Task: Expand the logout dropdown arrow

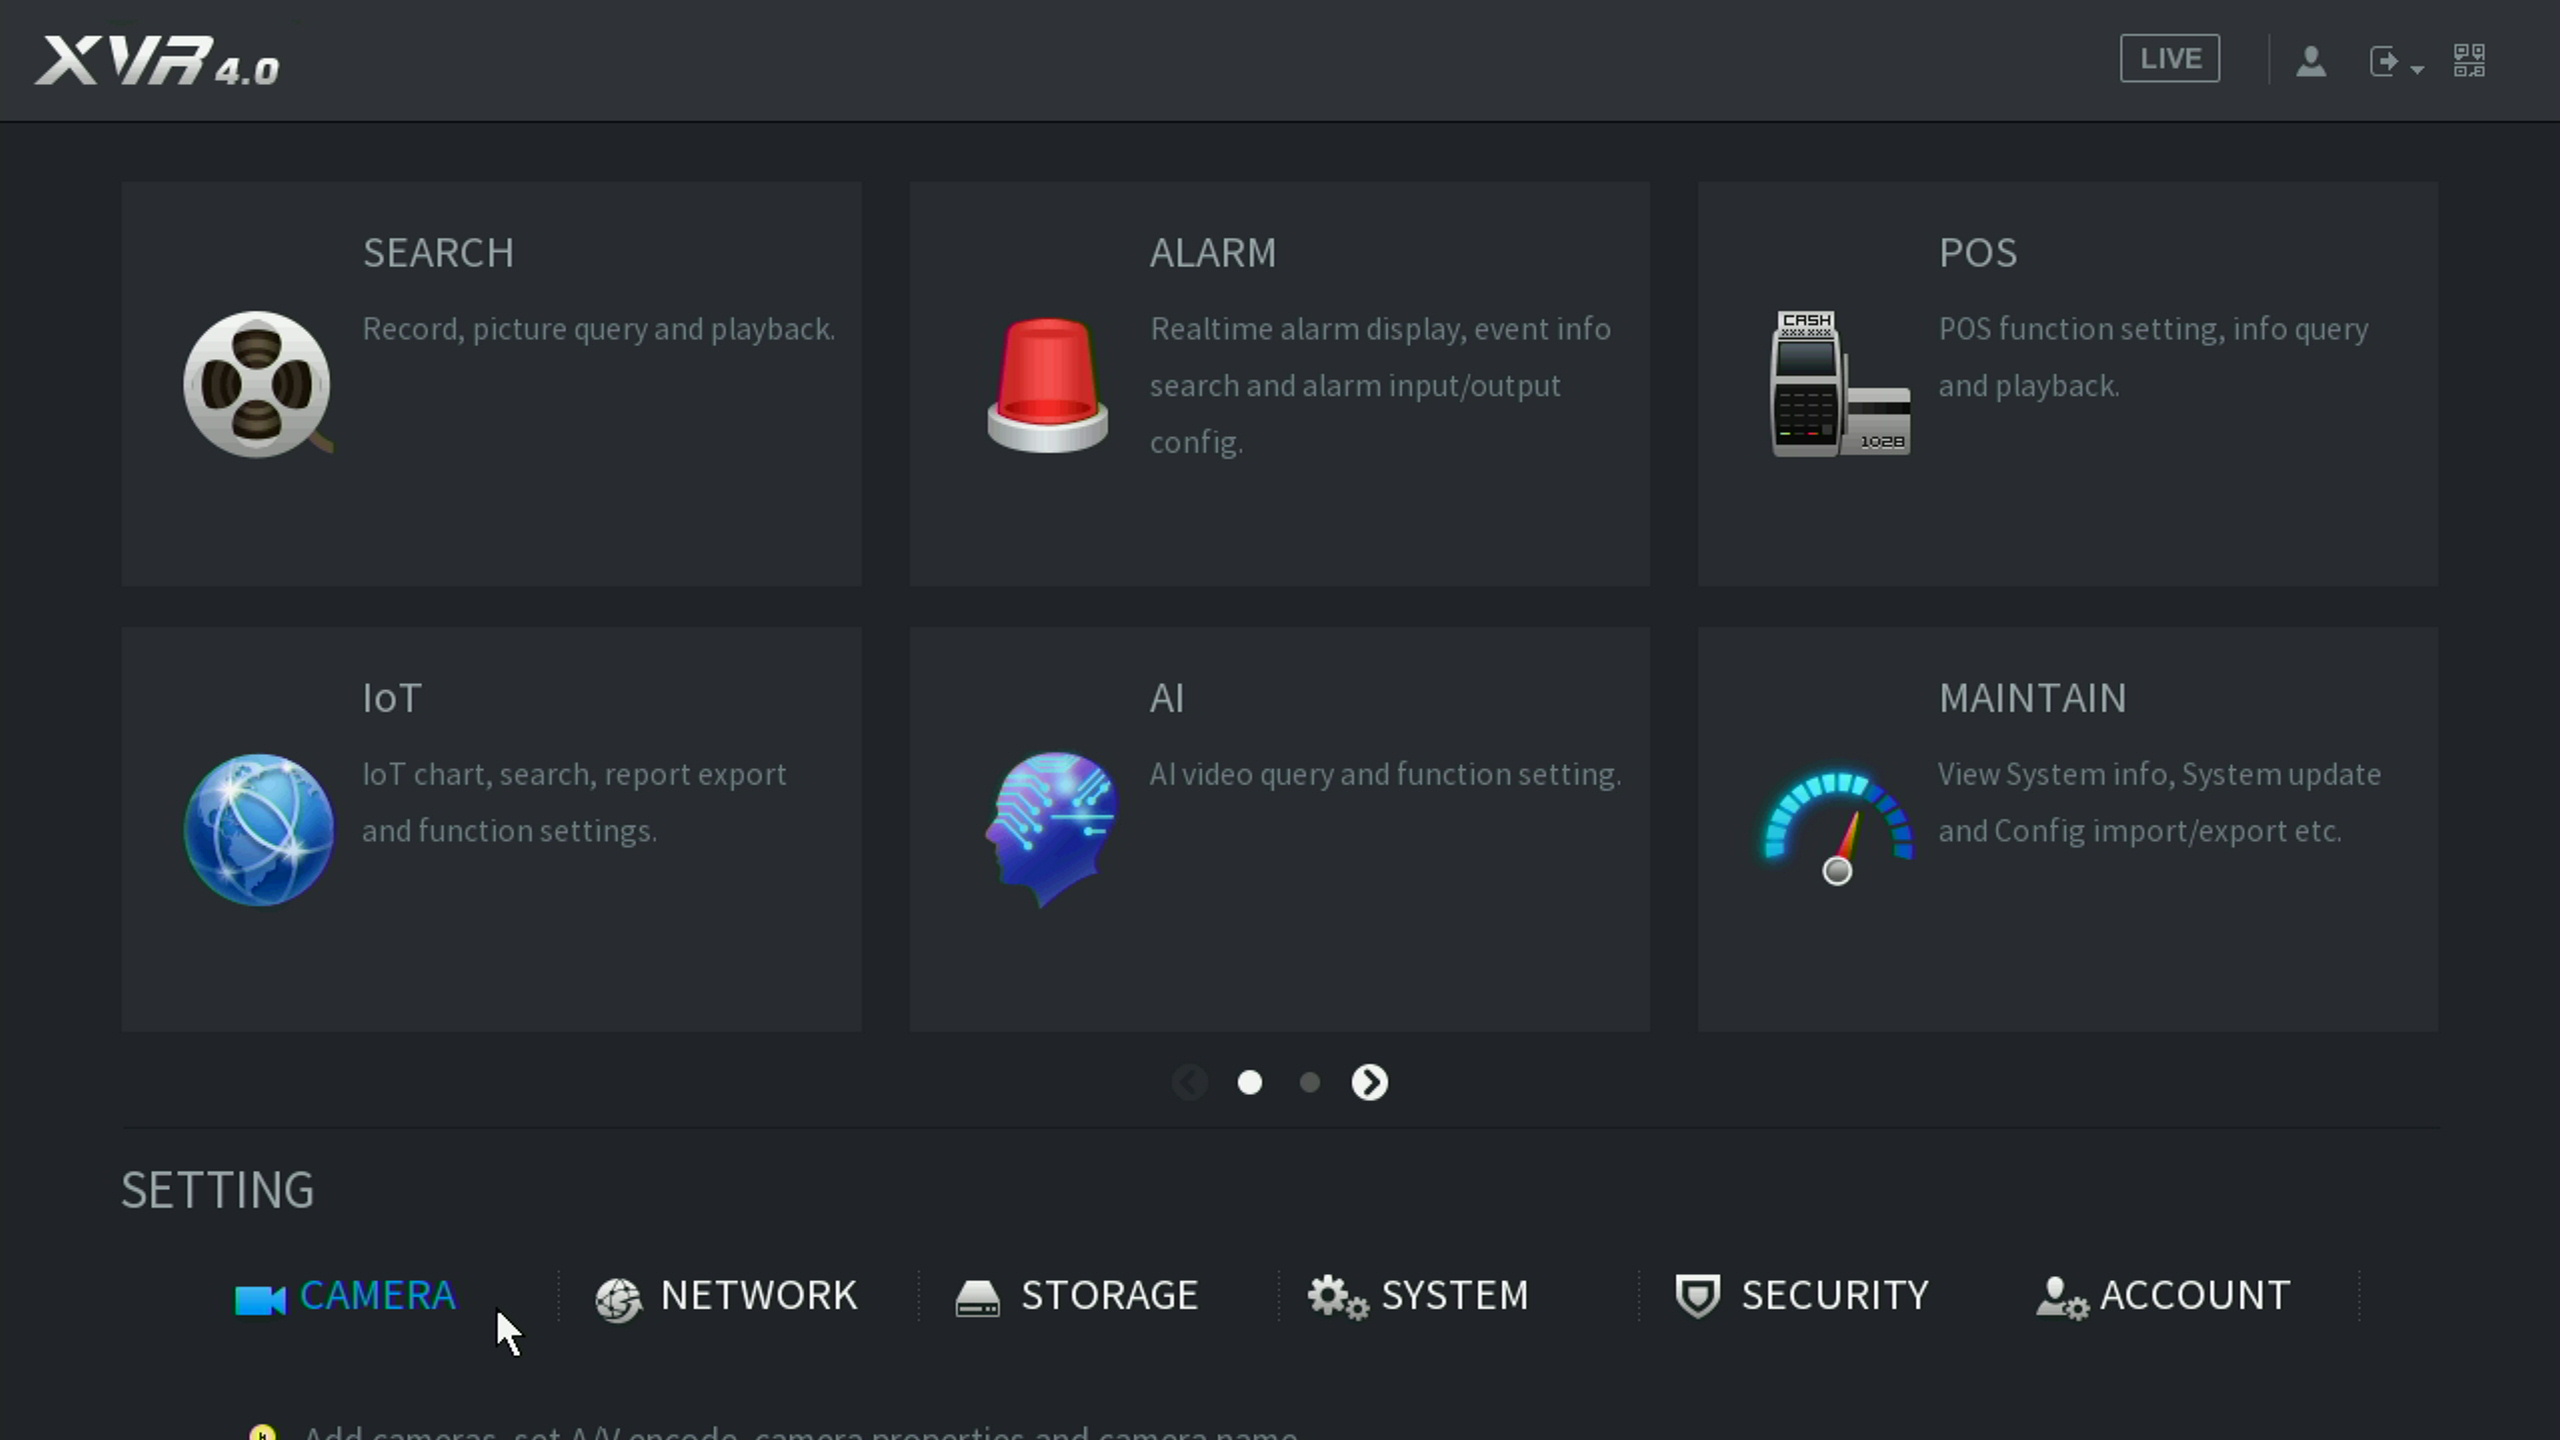Action: point(2417,69)
